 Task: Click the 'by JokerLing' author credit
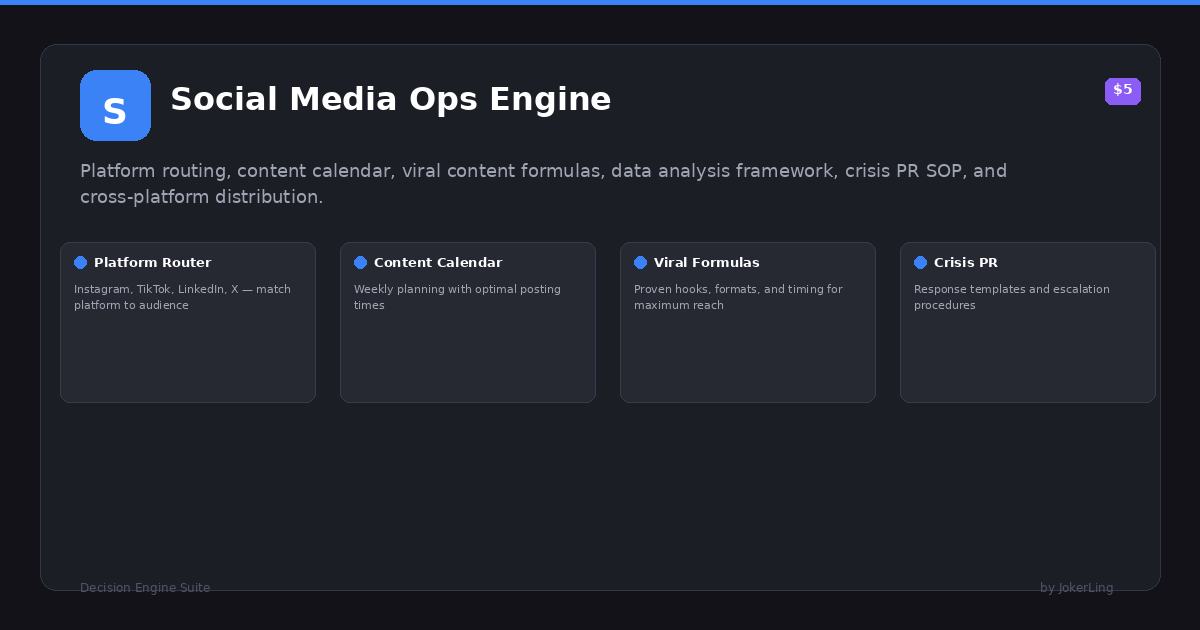[x=1076, y=588]
